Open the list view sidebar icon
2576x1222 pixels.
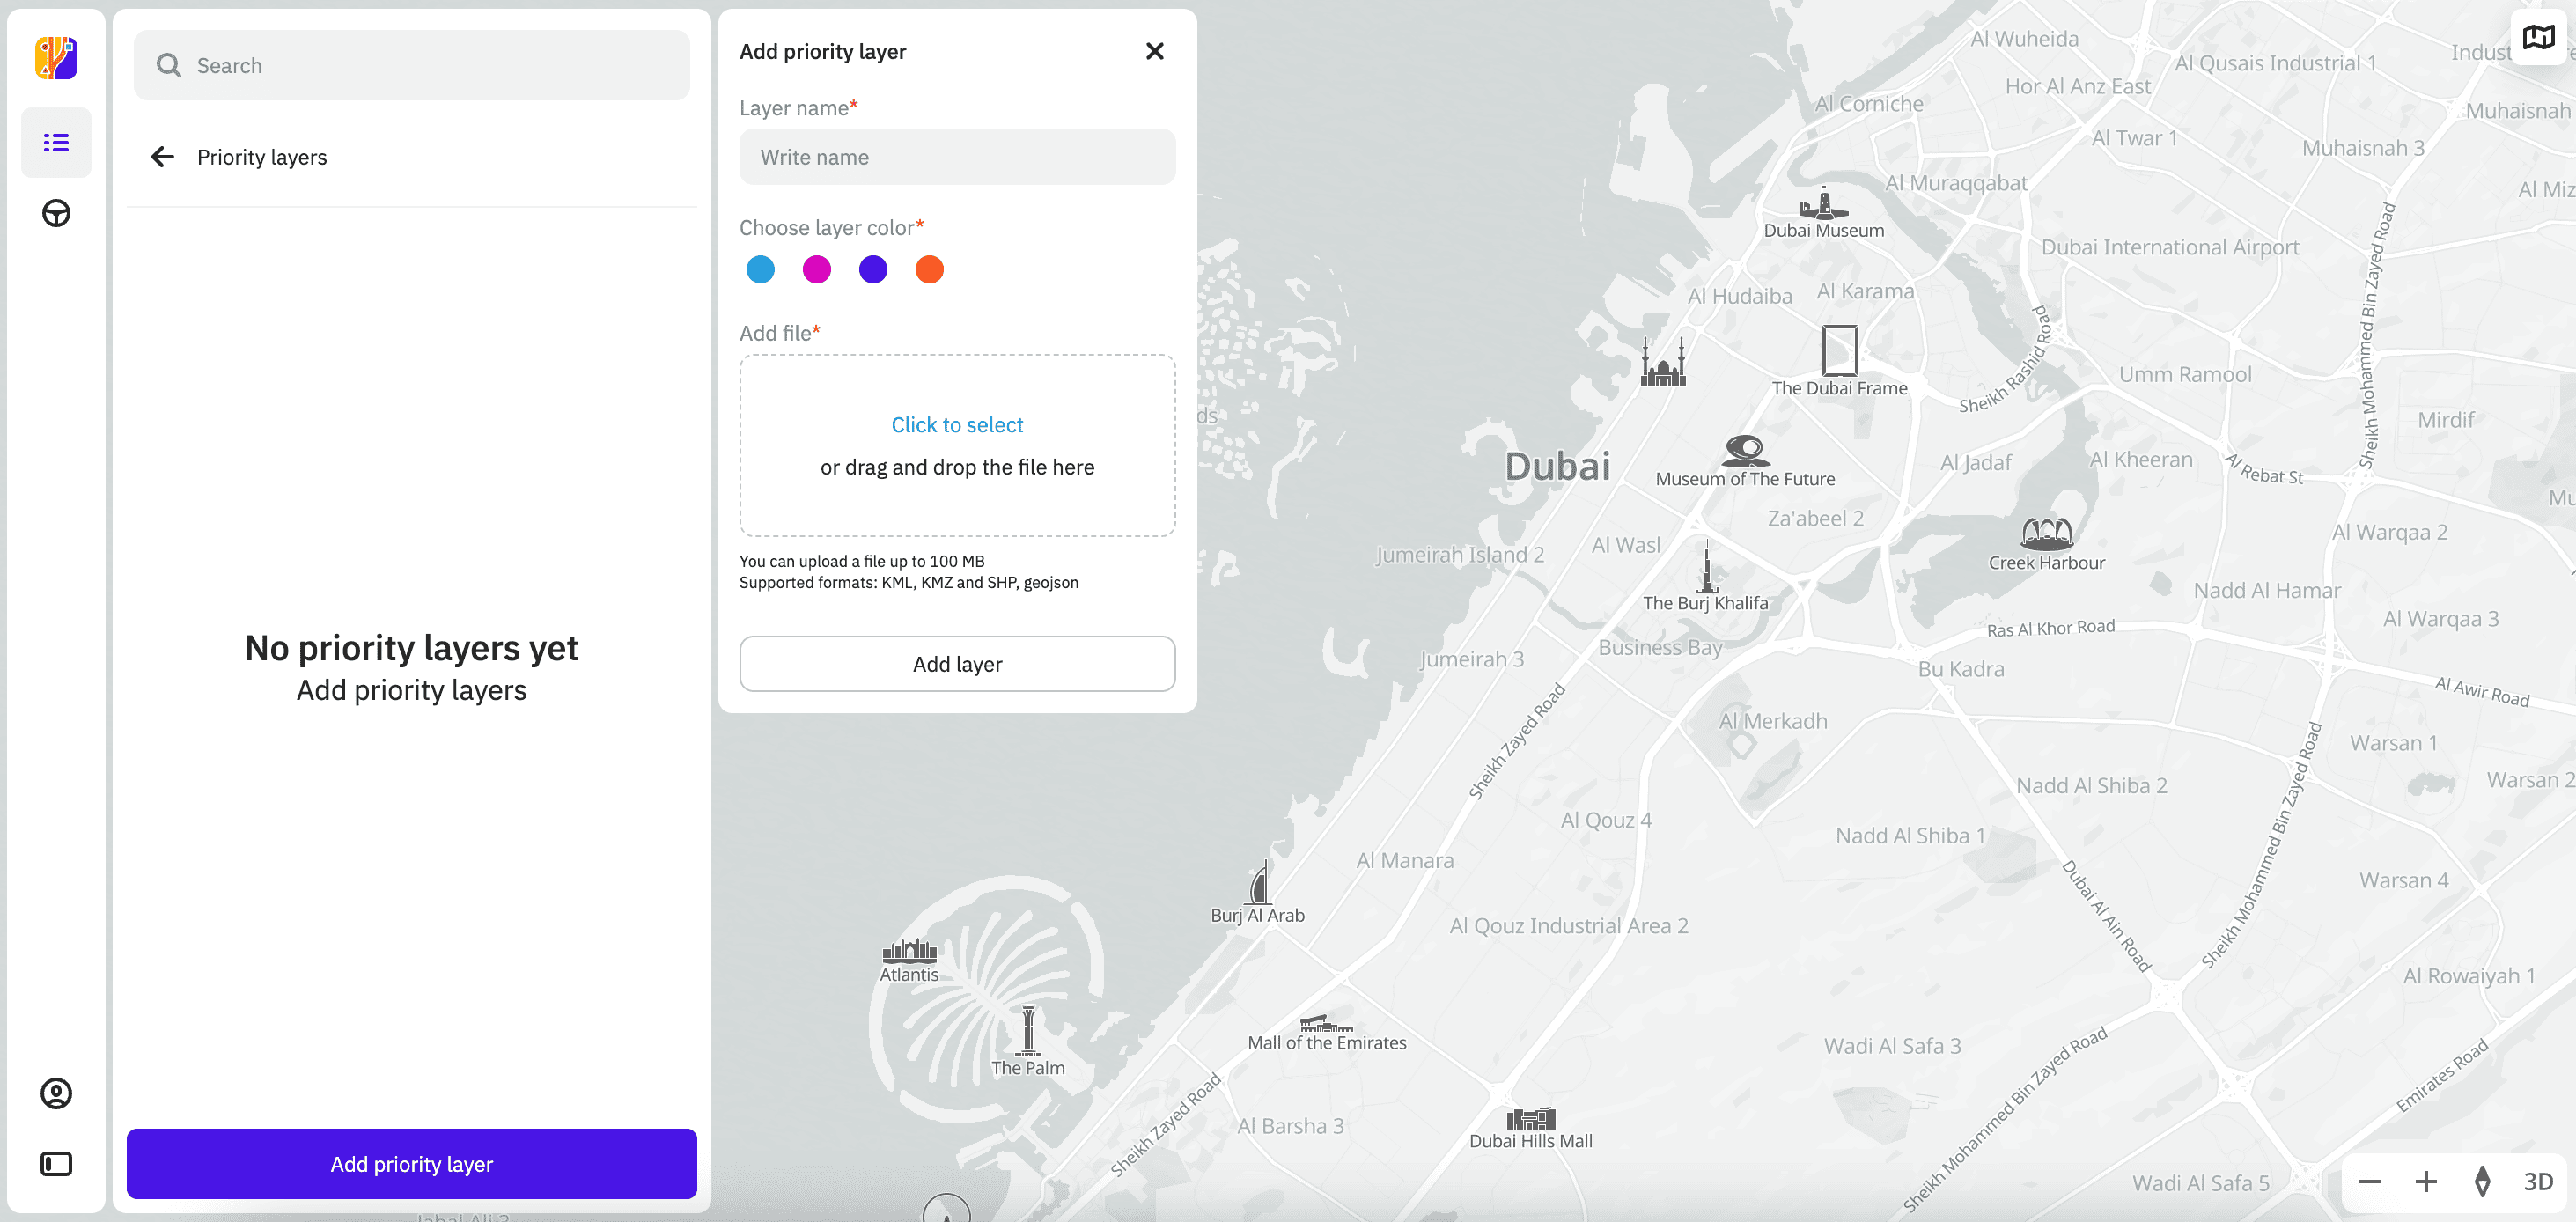click(x=56, y=143)
